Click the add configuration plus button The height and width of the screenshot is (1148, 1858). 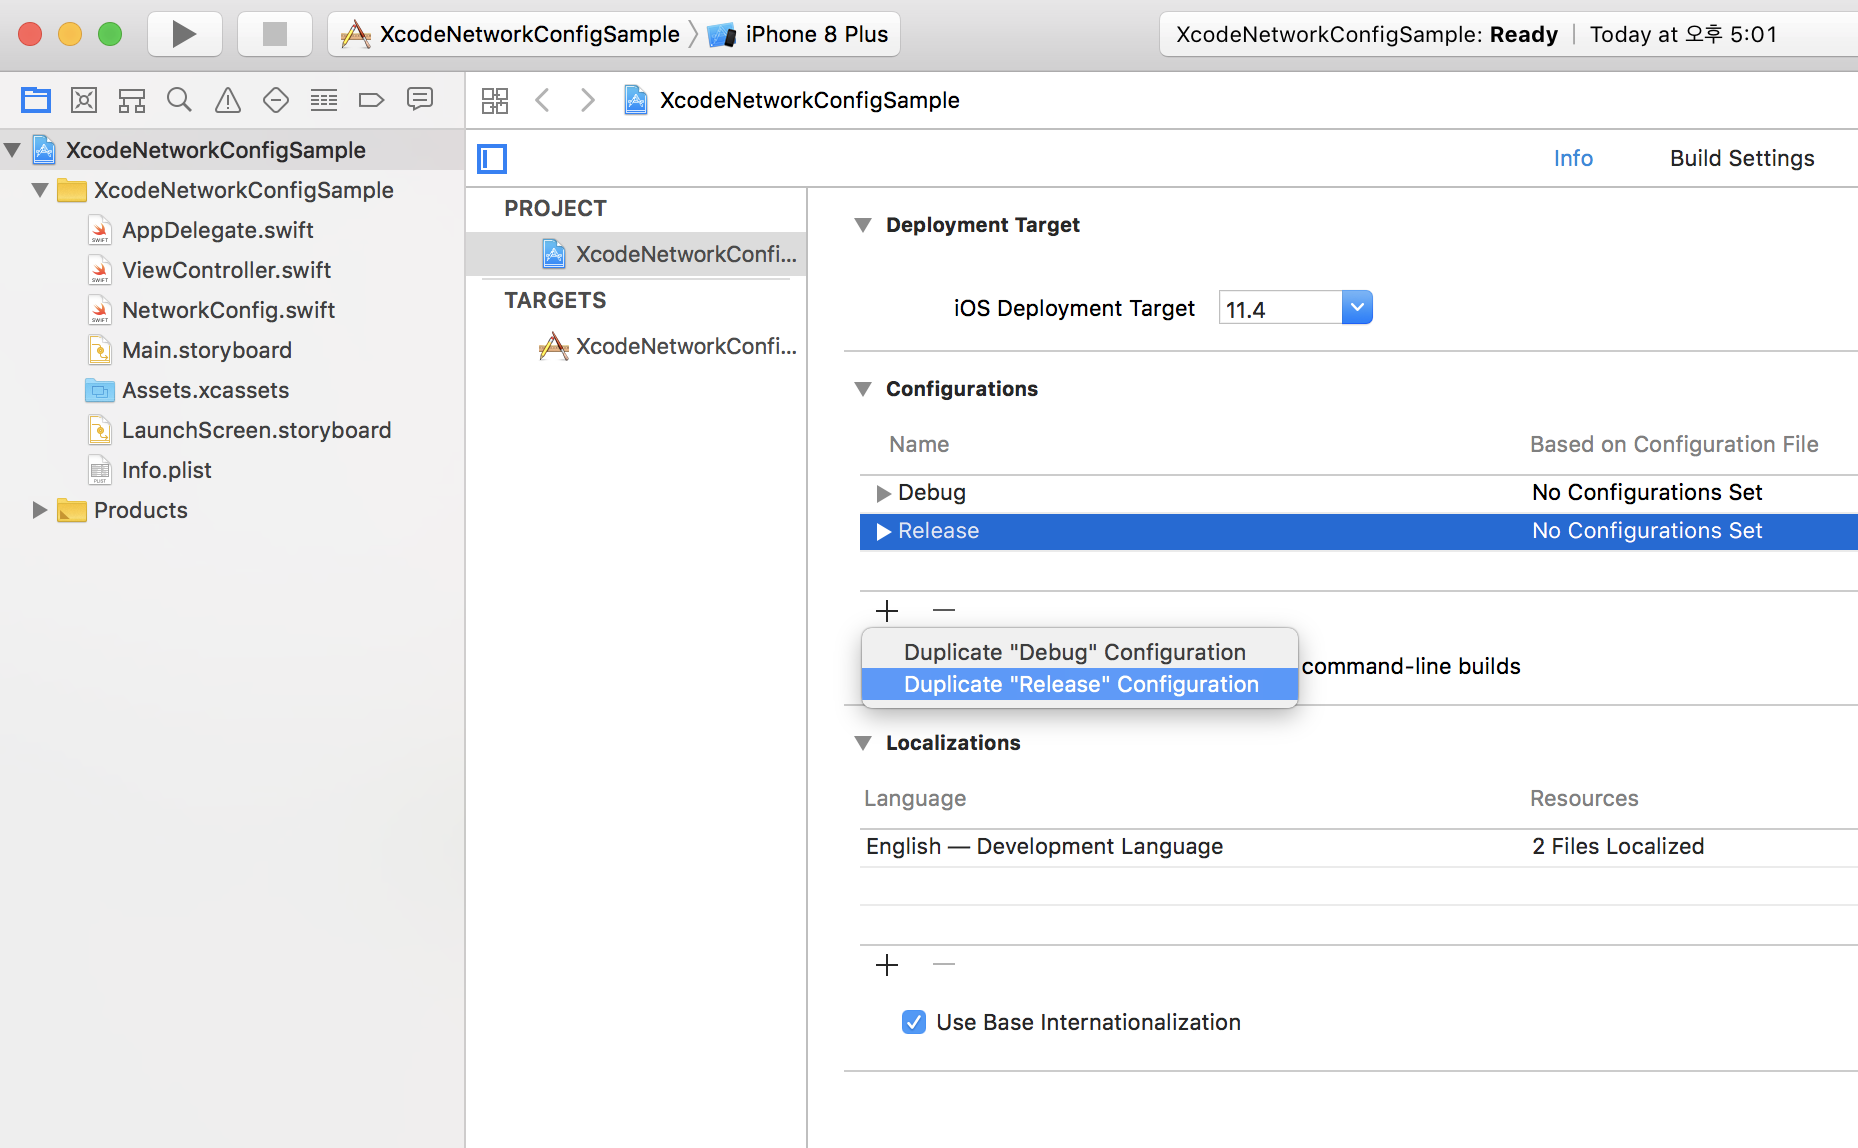pos(887,610)
